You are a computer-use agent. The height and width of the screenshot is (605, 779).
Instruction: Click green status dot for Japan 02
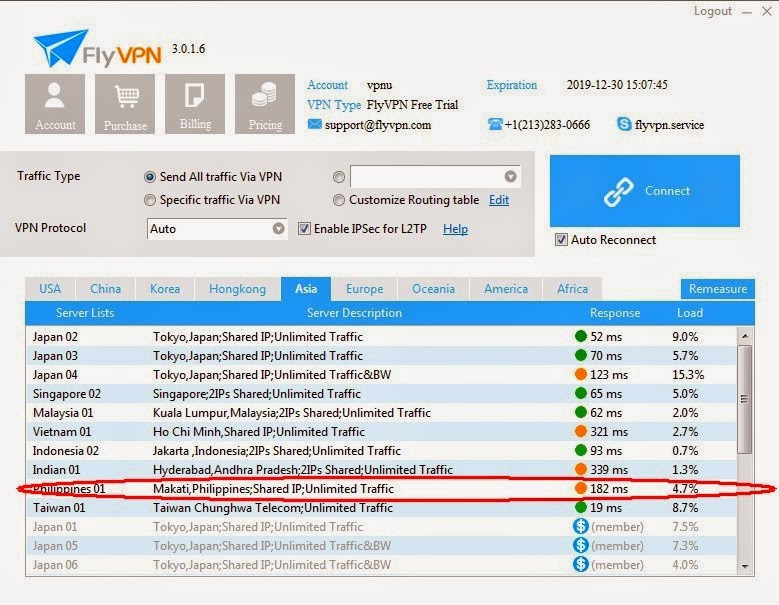click(581, 336)
